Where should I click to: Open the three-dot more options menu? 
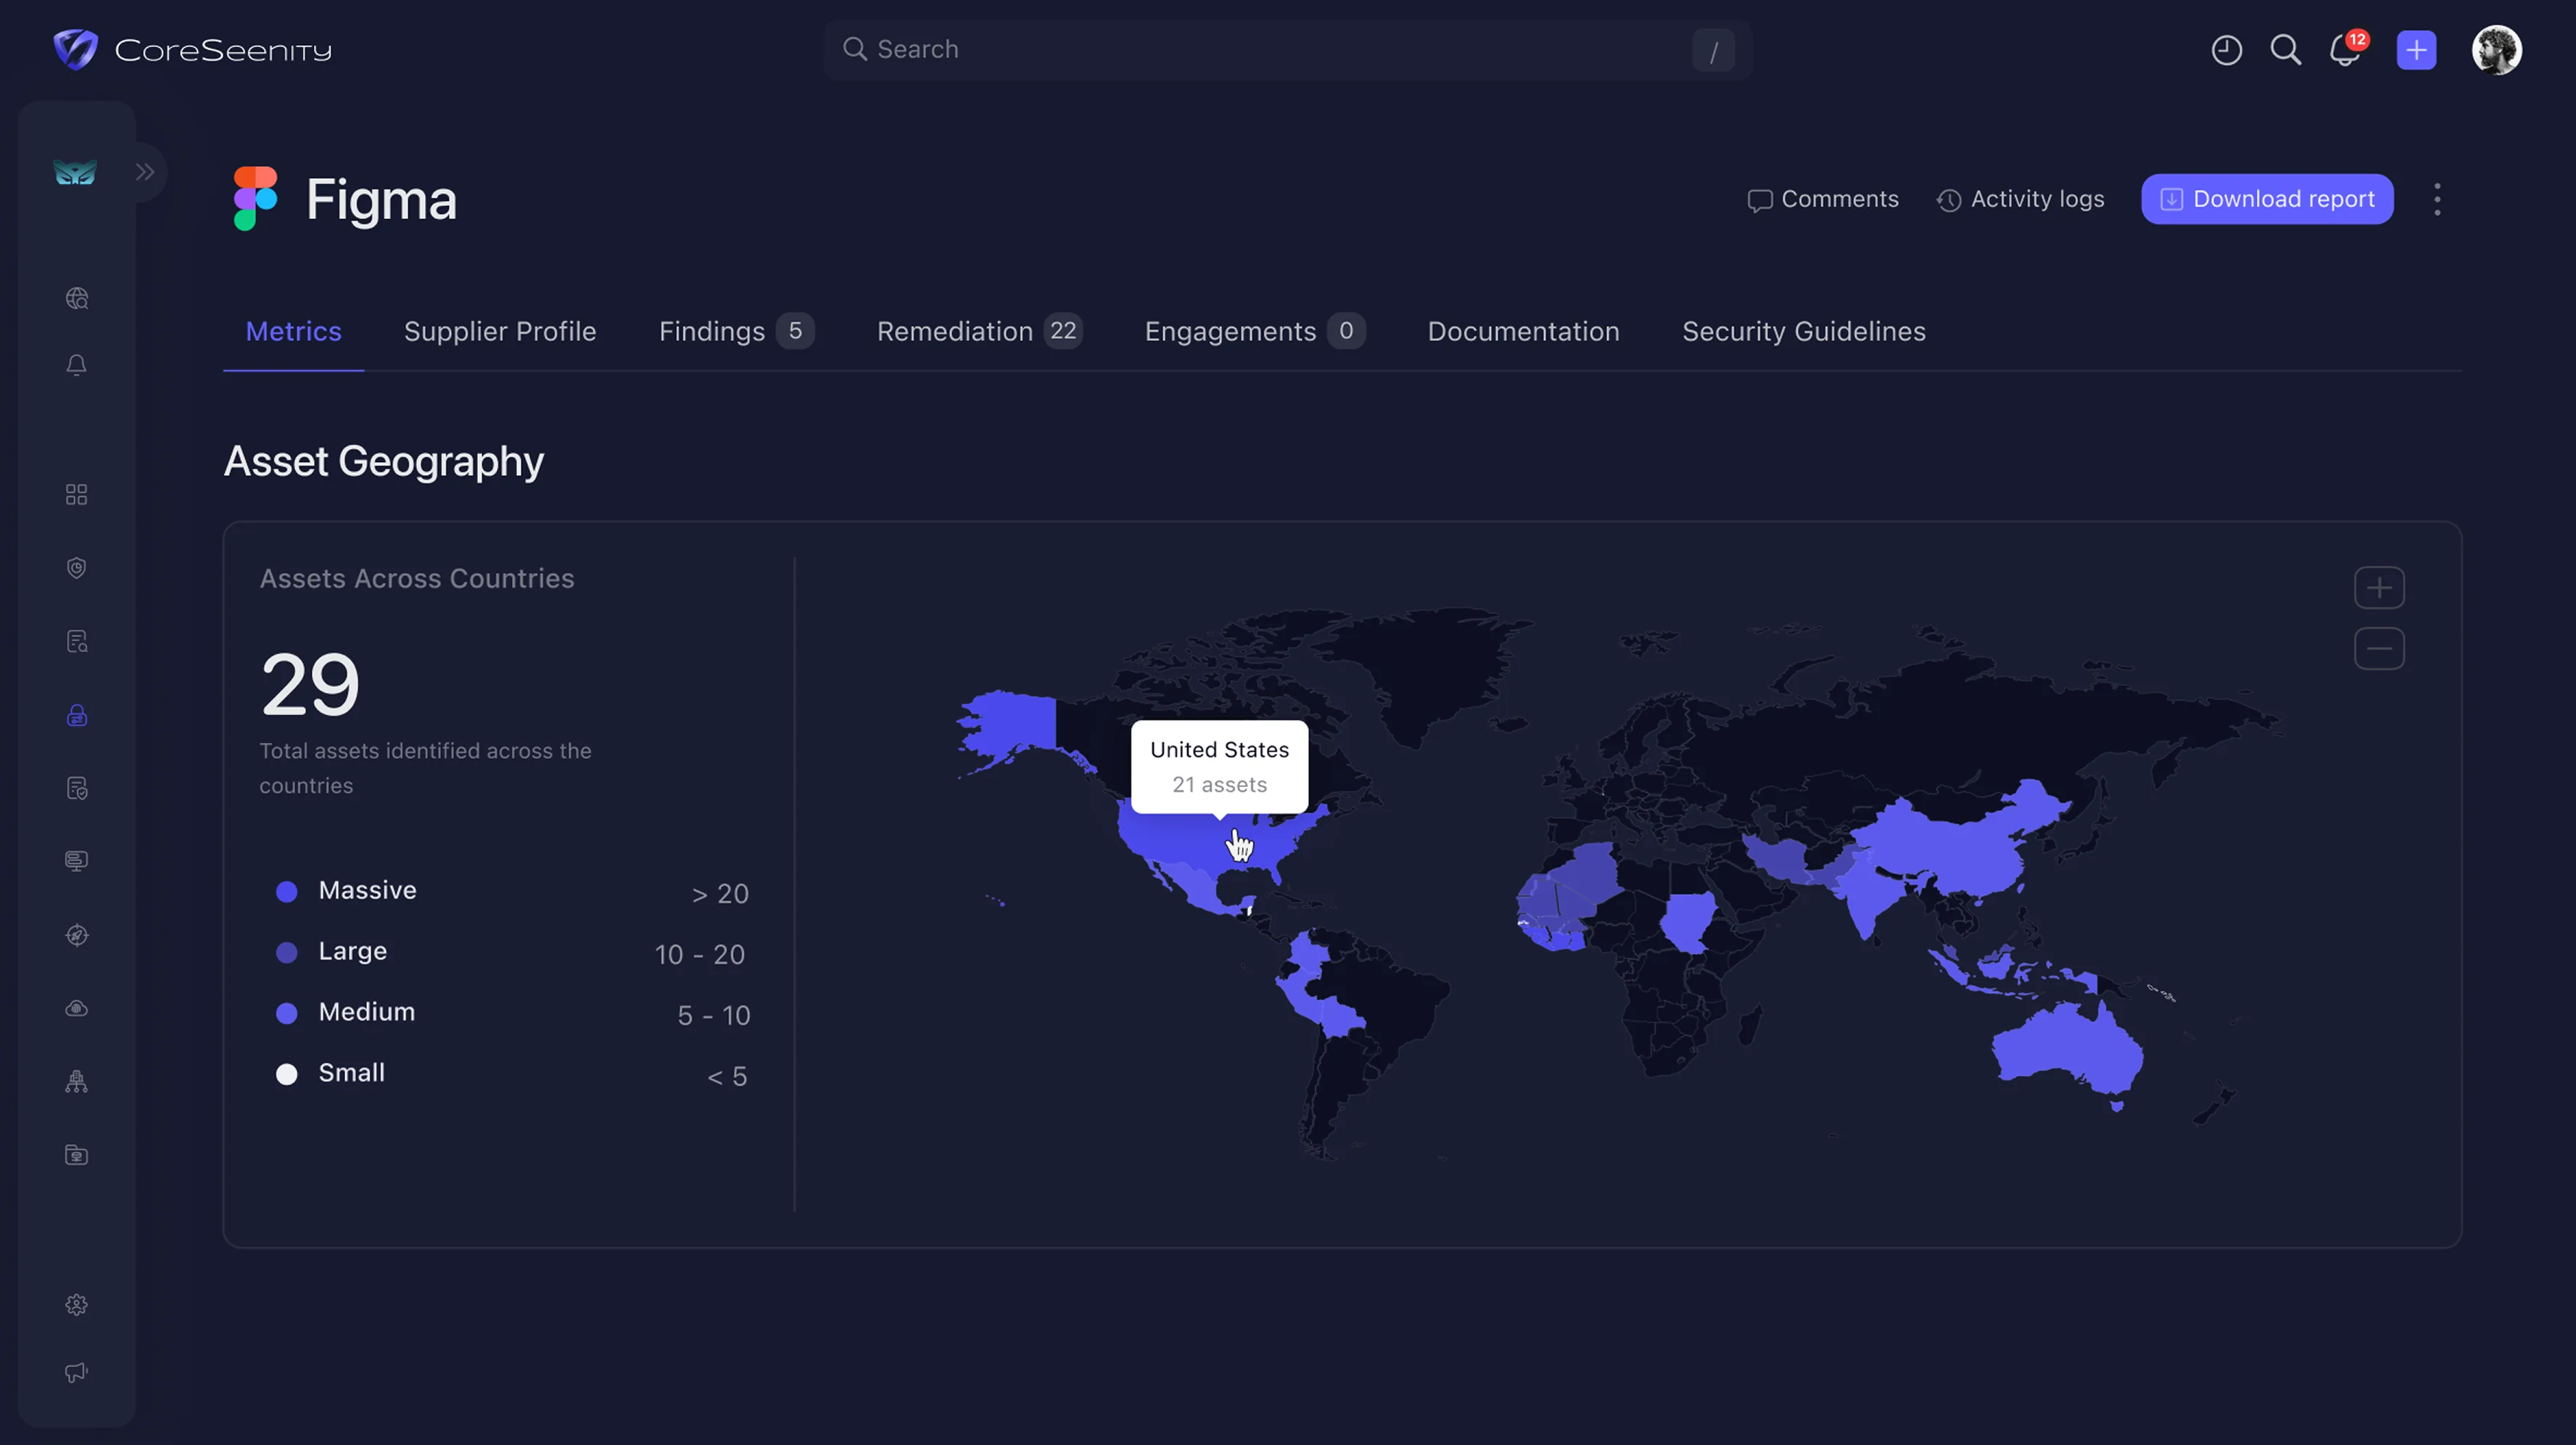(2437, 199)
